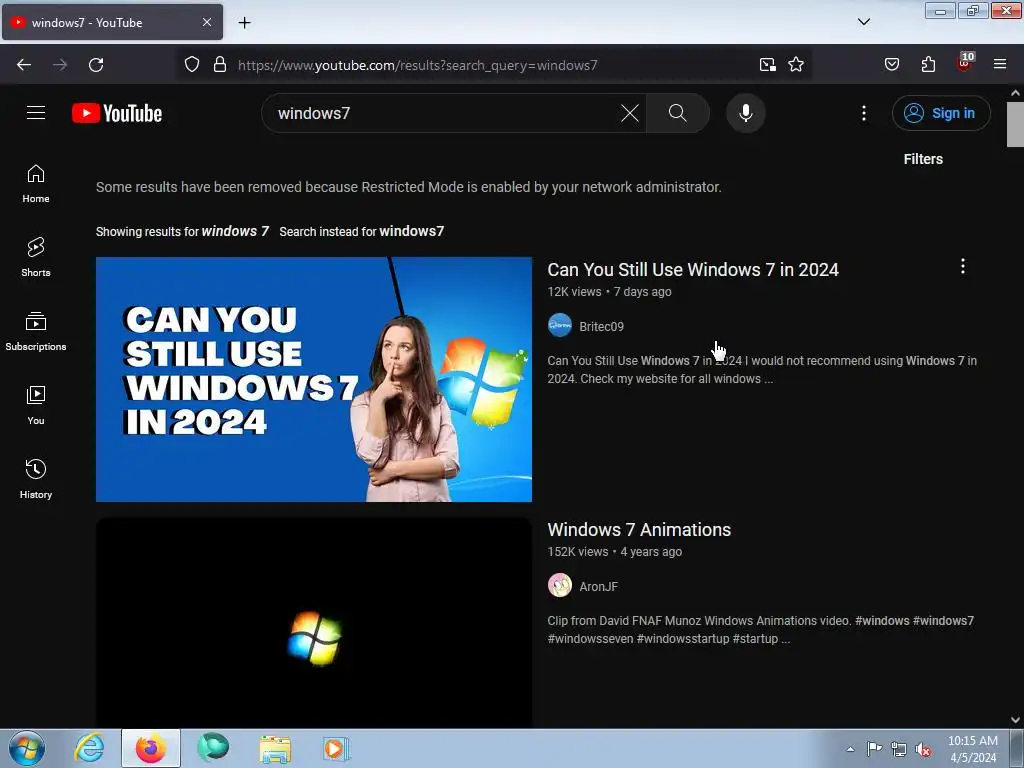View site security padlock info
Viewport: 1024px width, 768px height.
tap(220, 65)
